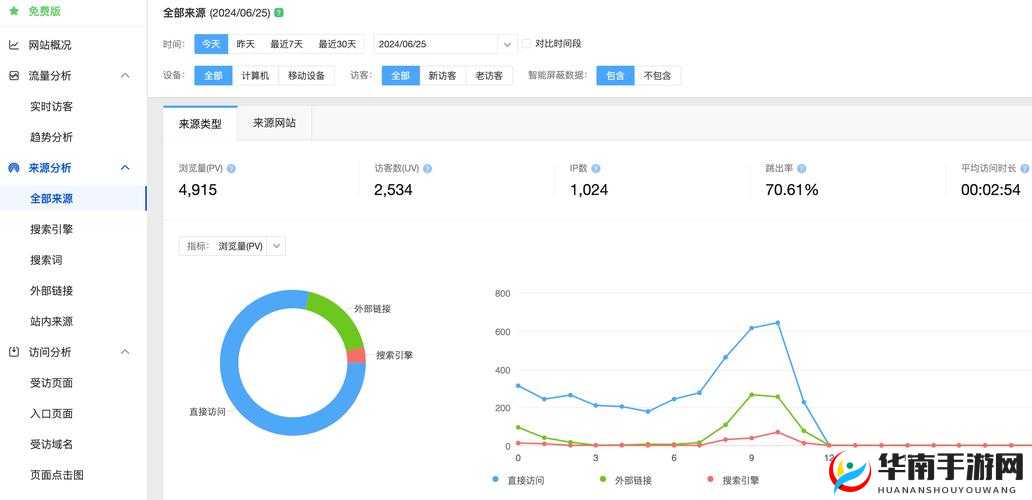Screen dimensions: 1032x500
Task: Switch to the 来源网站 tab
Action: point(274,123)
